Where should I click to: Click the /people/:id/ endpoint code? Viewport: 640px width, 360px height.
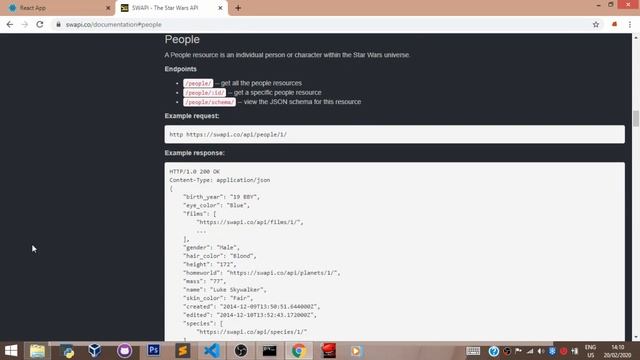[204, 93]
